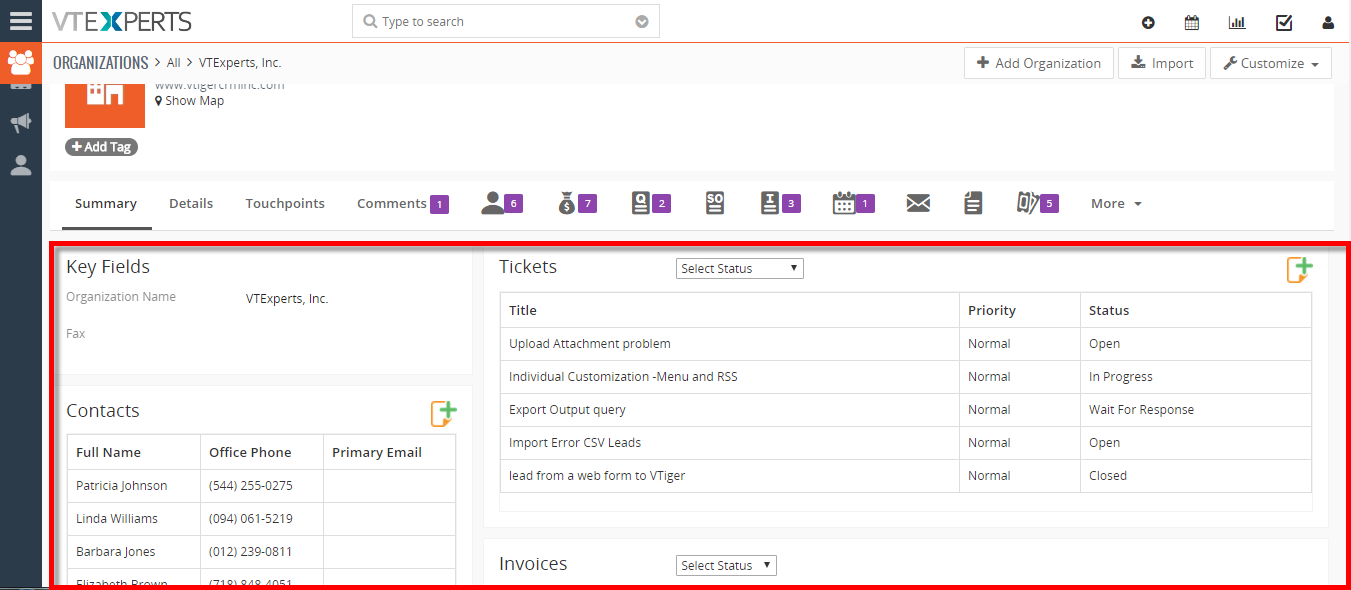Screen dimensions: 1351x590
Task: Go to ORGANIZATIONS breadcrumb link
Action: (x=100, y=62)
